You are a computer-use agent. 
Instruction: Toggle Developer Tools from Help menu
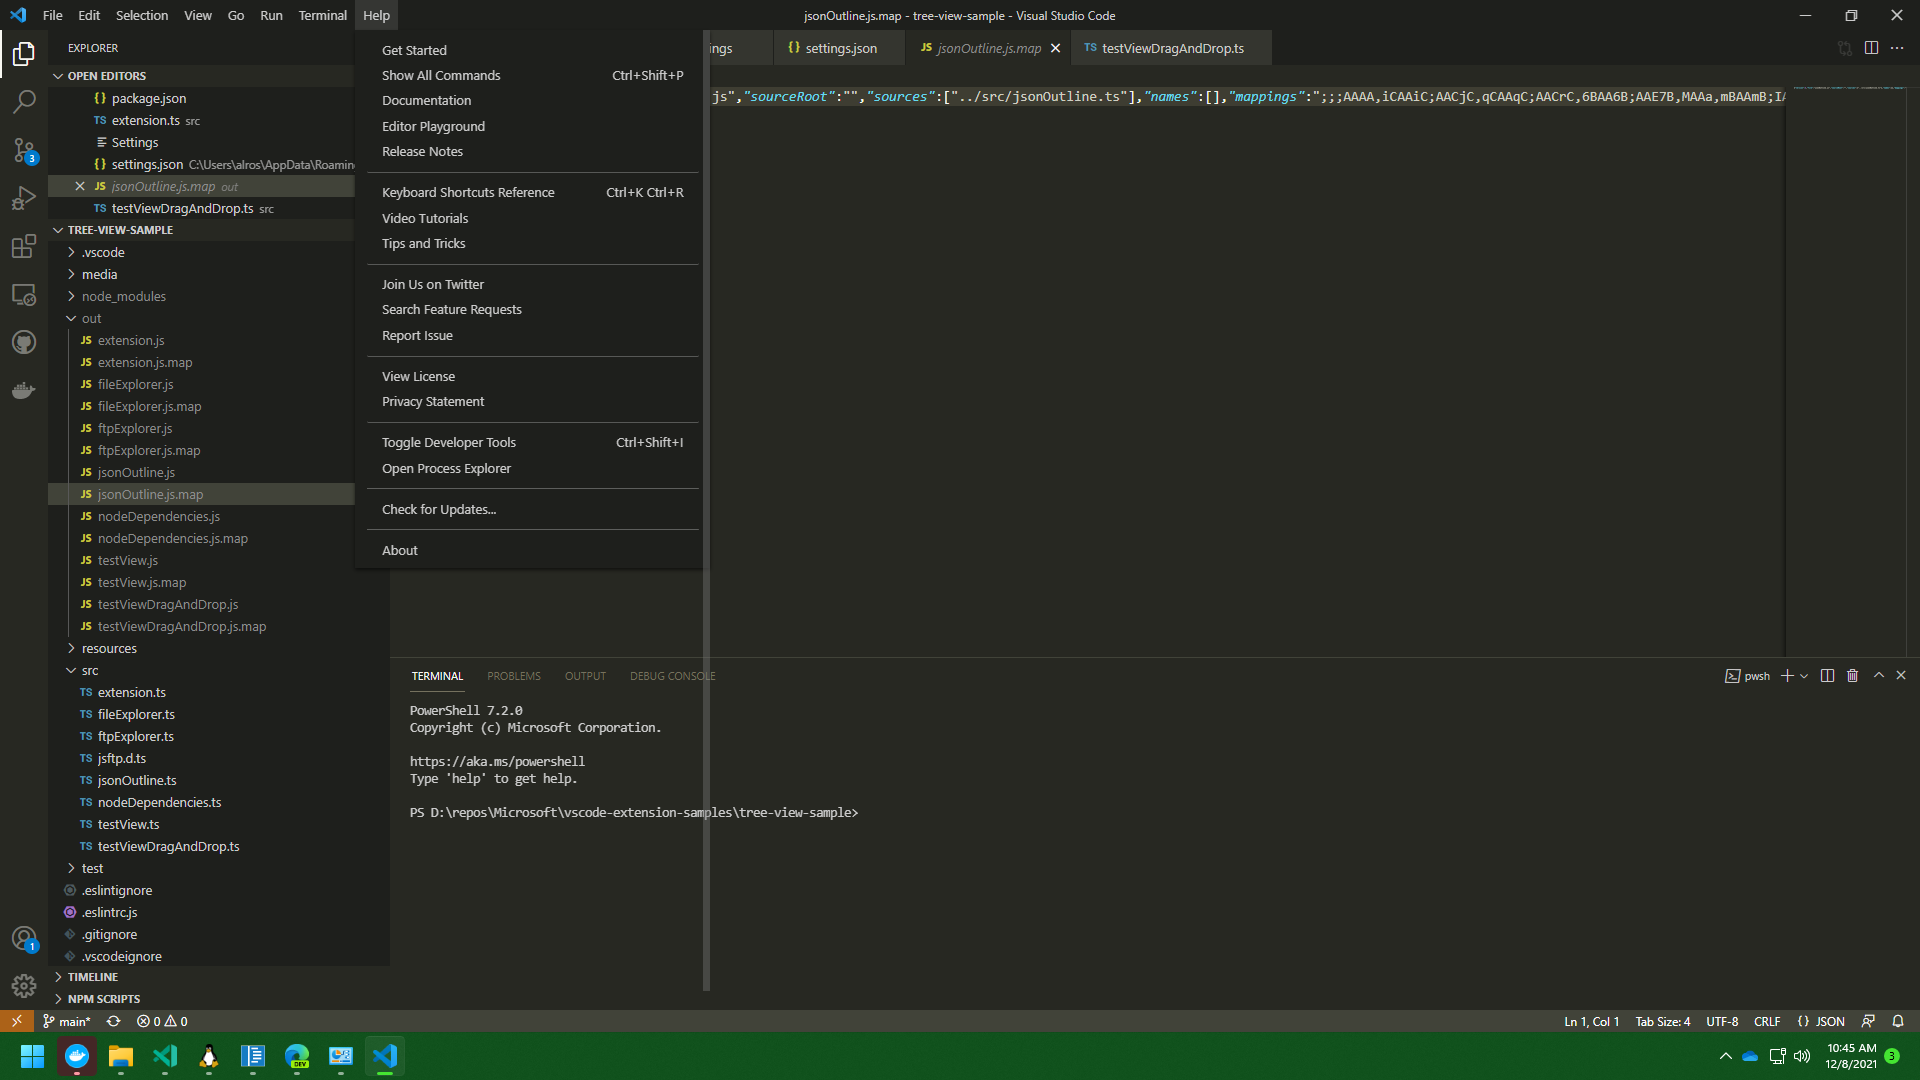tap(449, 443)
